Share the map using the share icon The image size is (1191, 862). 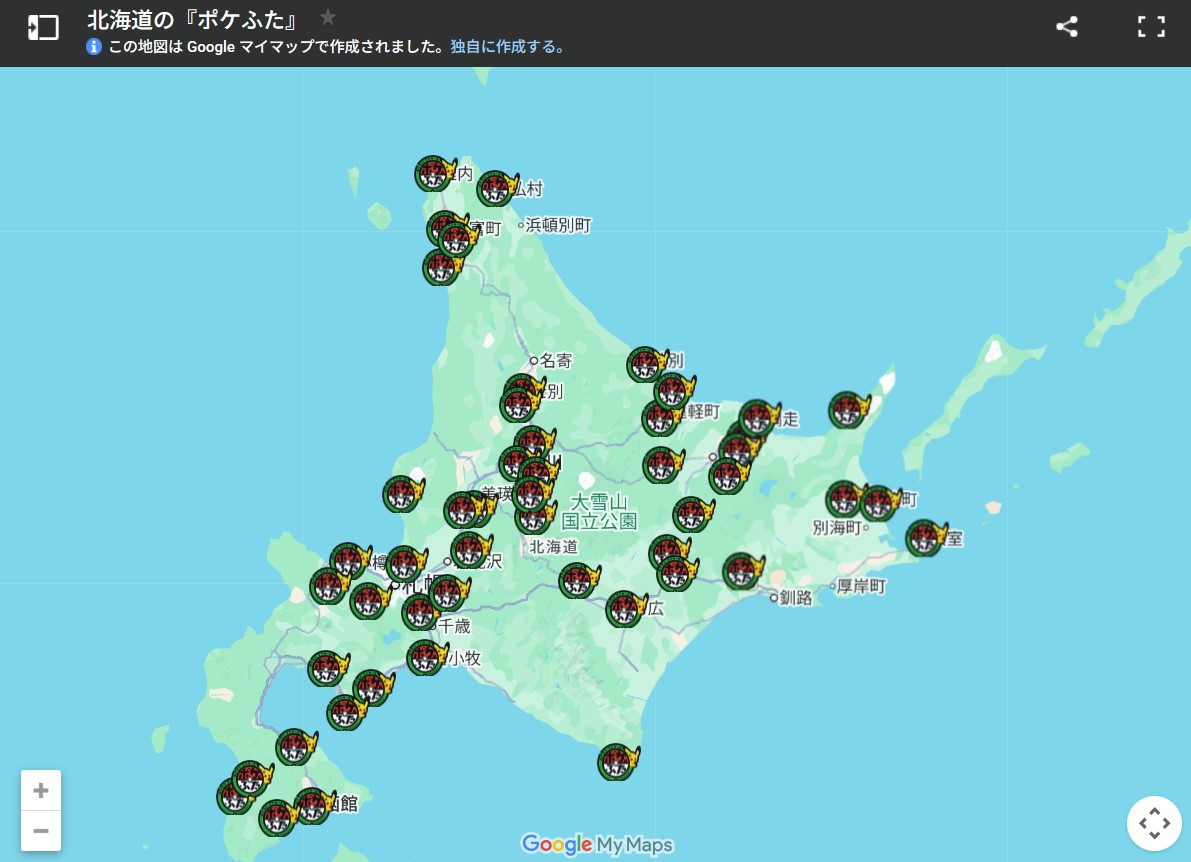coord(1067,27)
